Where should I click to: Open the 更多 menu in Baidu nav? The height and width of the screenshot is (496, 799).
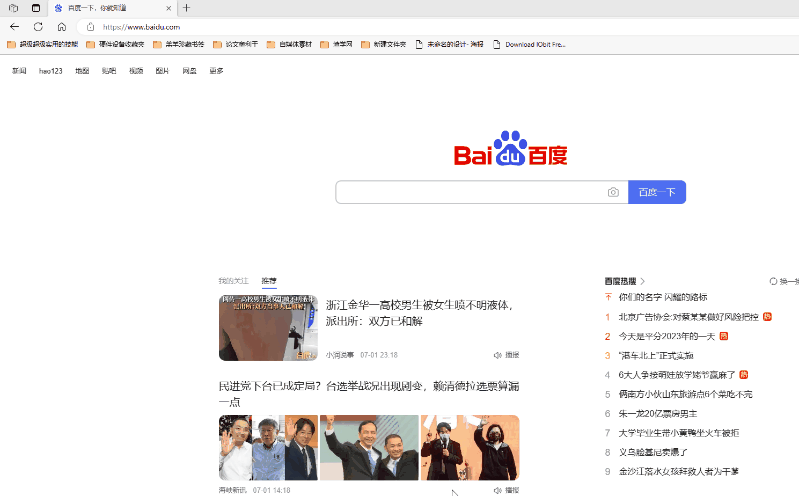[x=217, y=71]
